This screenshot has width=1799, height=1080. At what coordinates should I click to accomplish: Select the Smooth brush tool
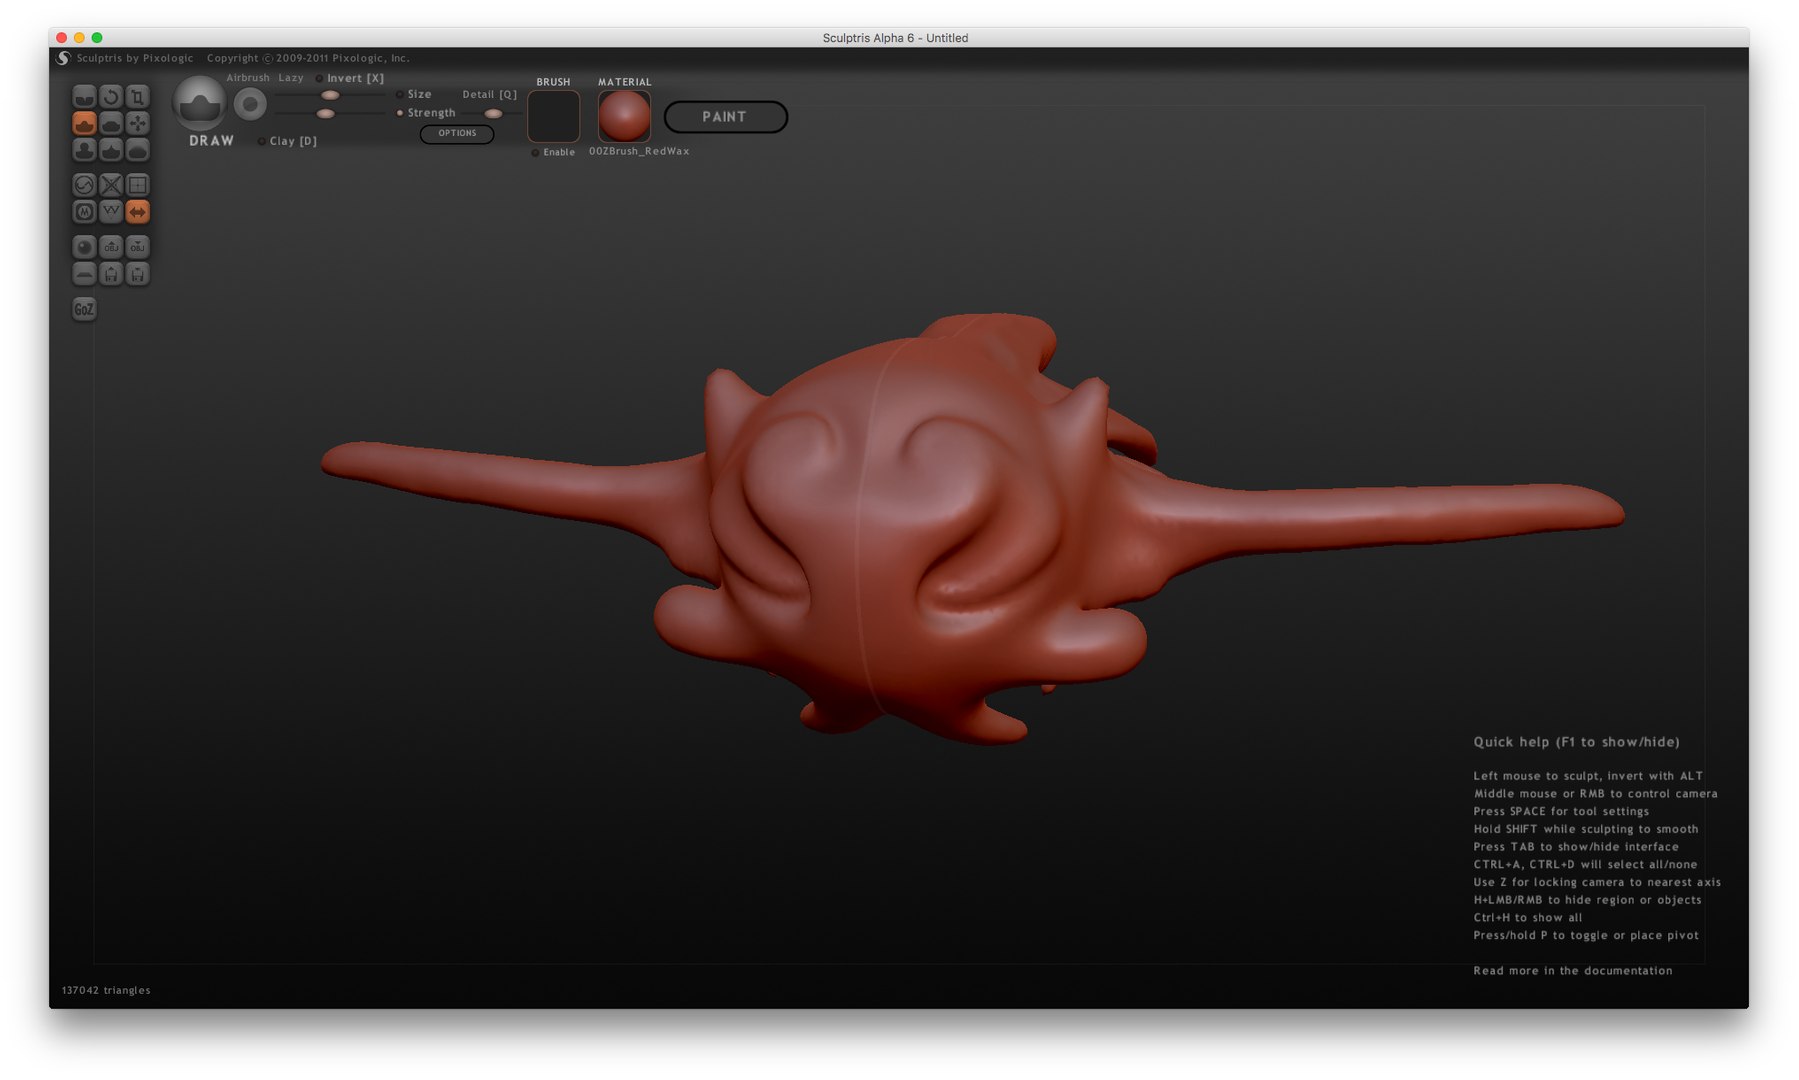138,150
